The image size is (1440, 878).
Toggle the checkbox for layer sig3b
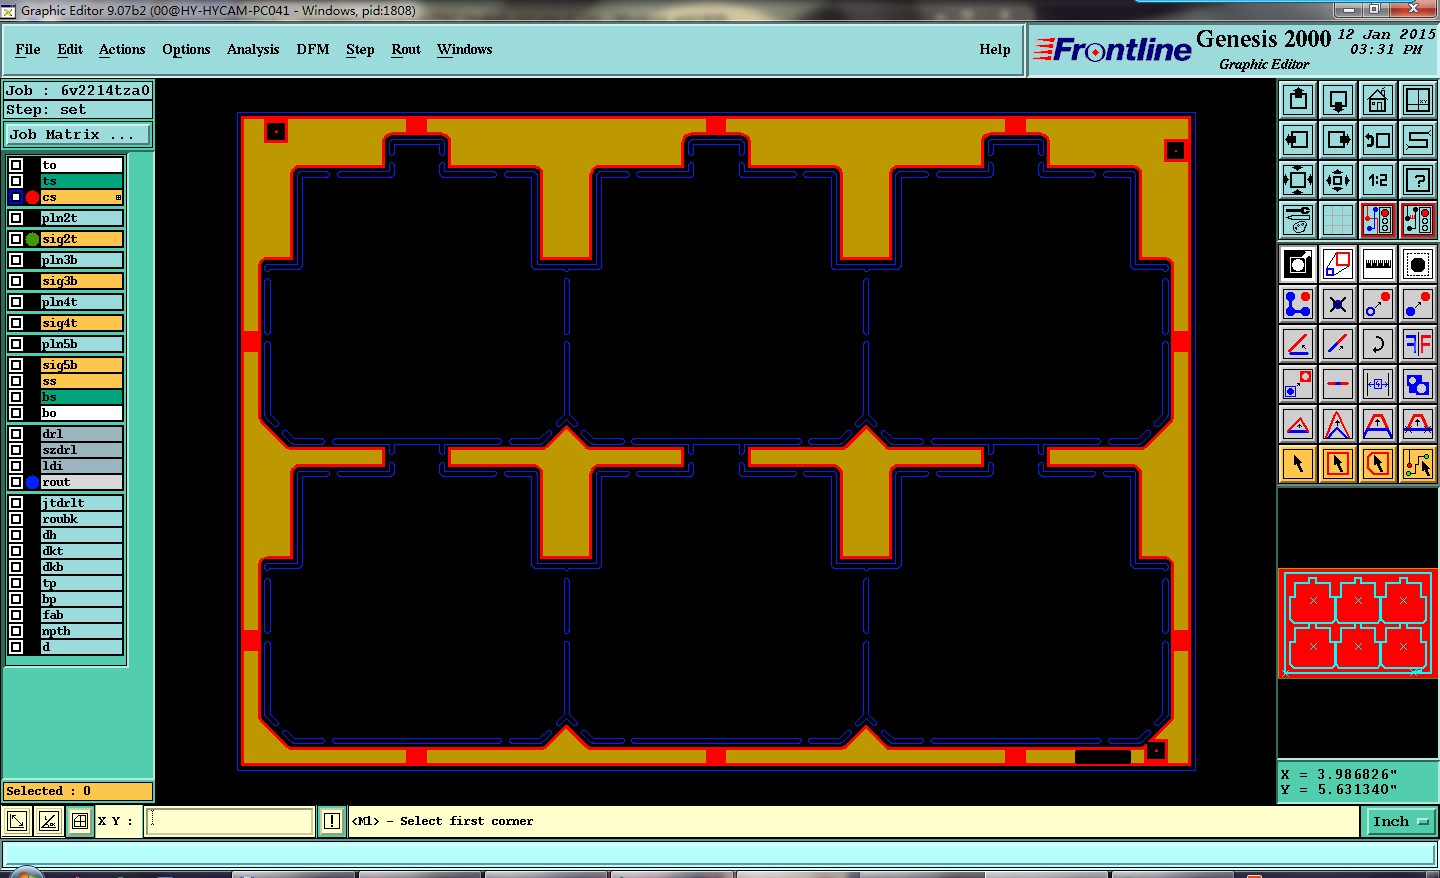click(x=16, y=281)
